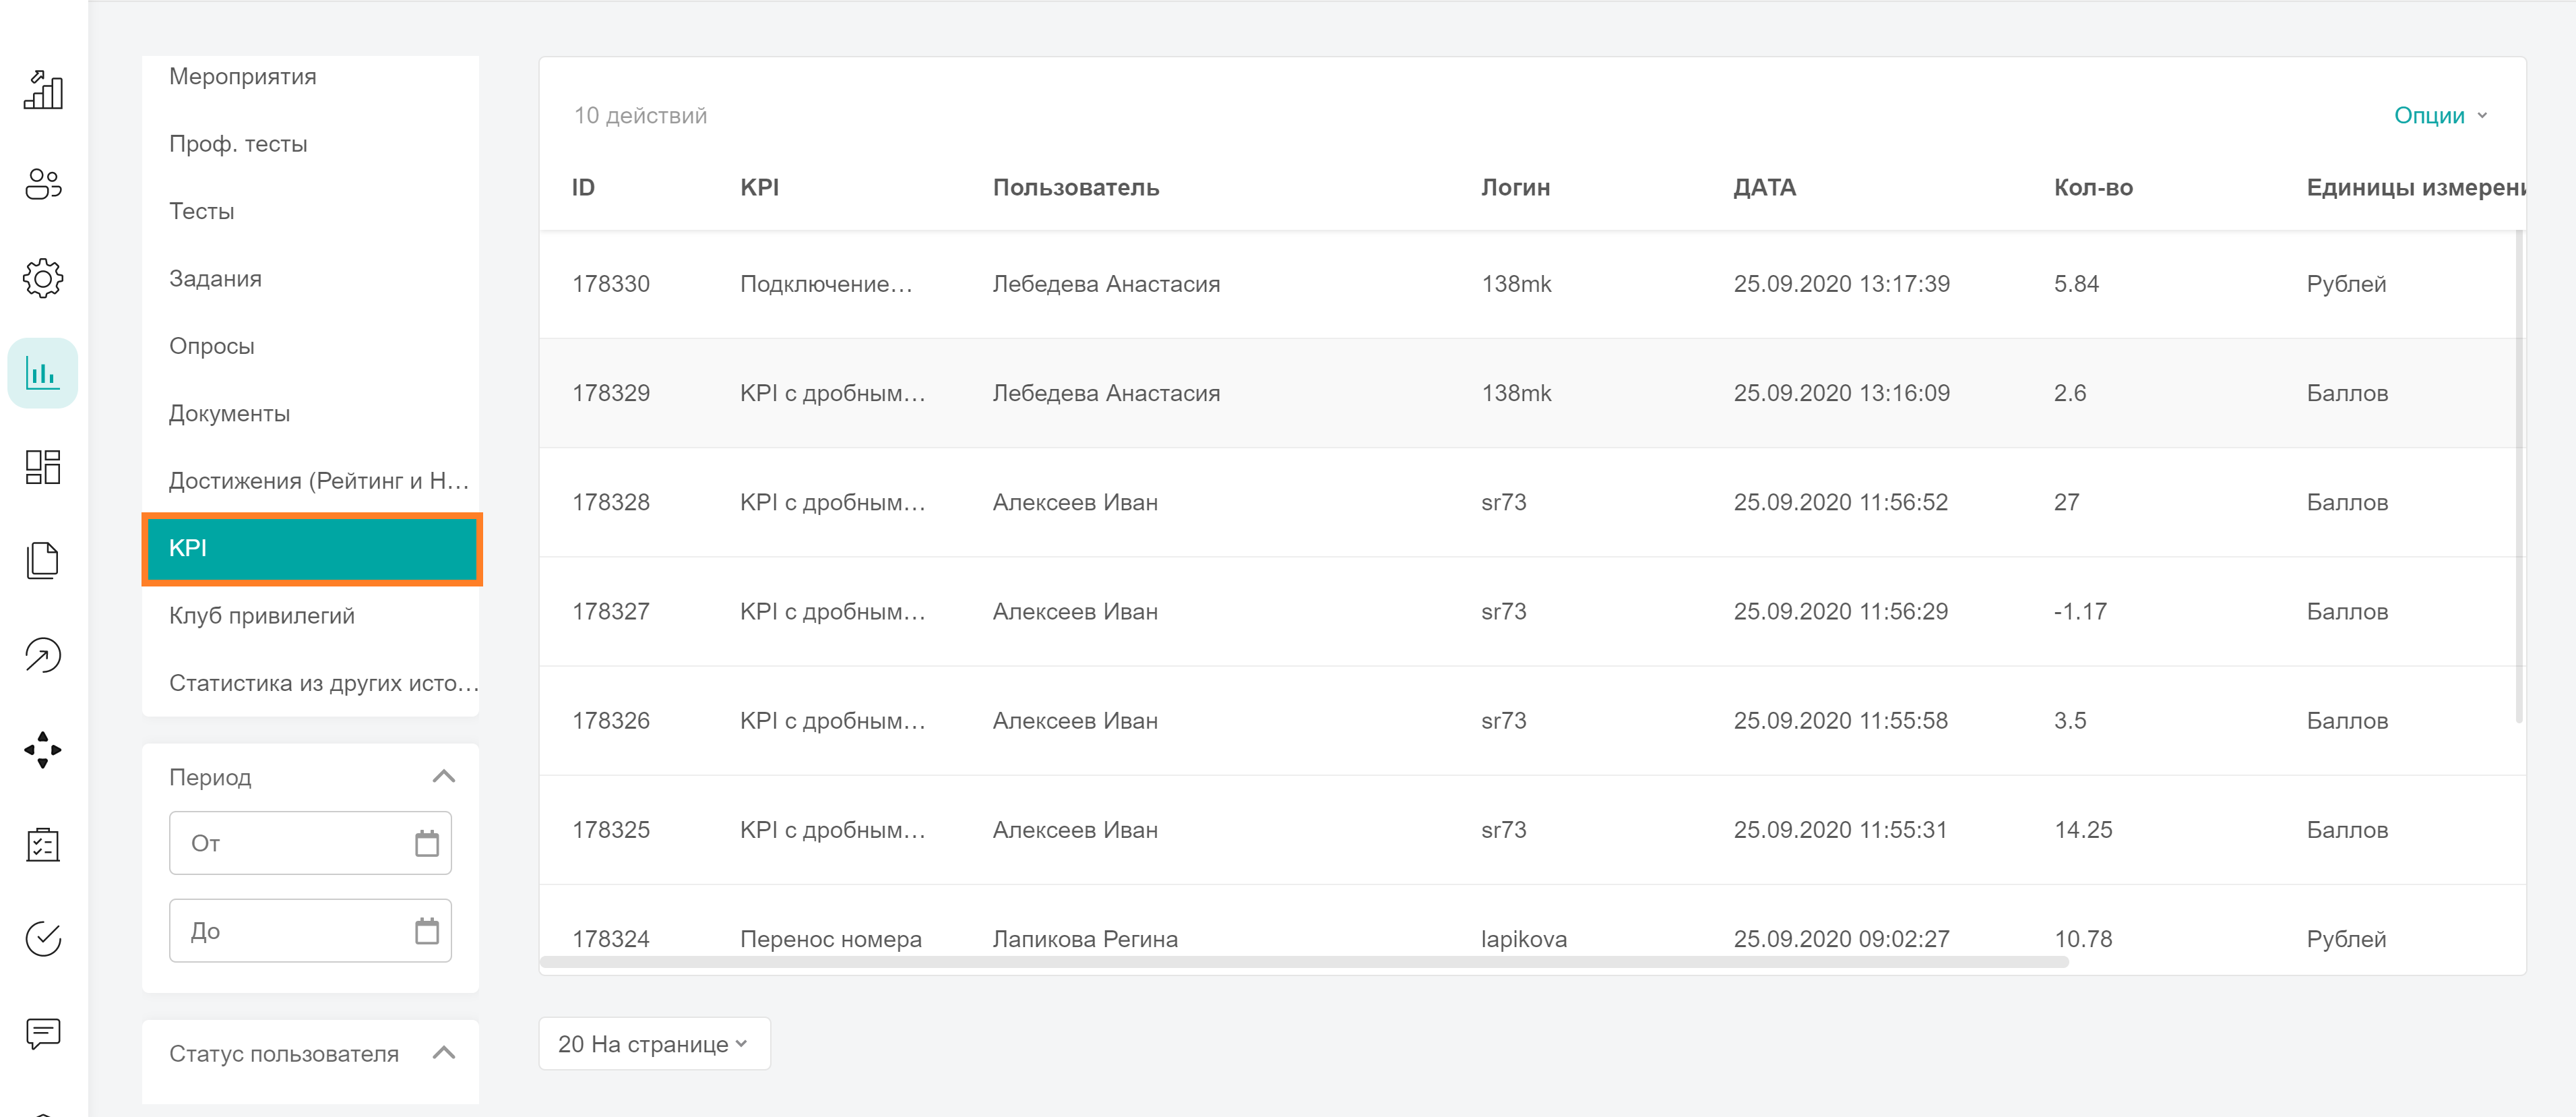
Task: Click the ID column header
Action: [583, 188]
